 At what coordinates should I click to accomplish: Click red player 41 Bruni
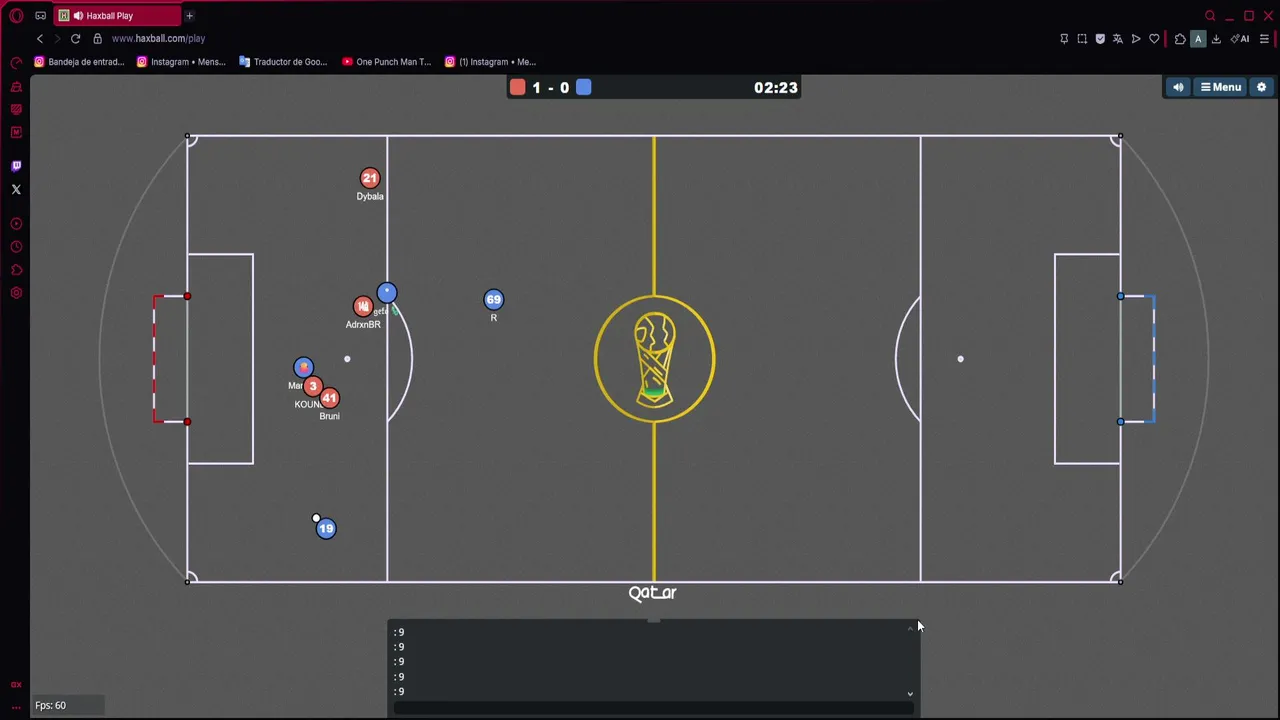[329, 398]
